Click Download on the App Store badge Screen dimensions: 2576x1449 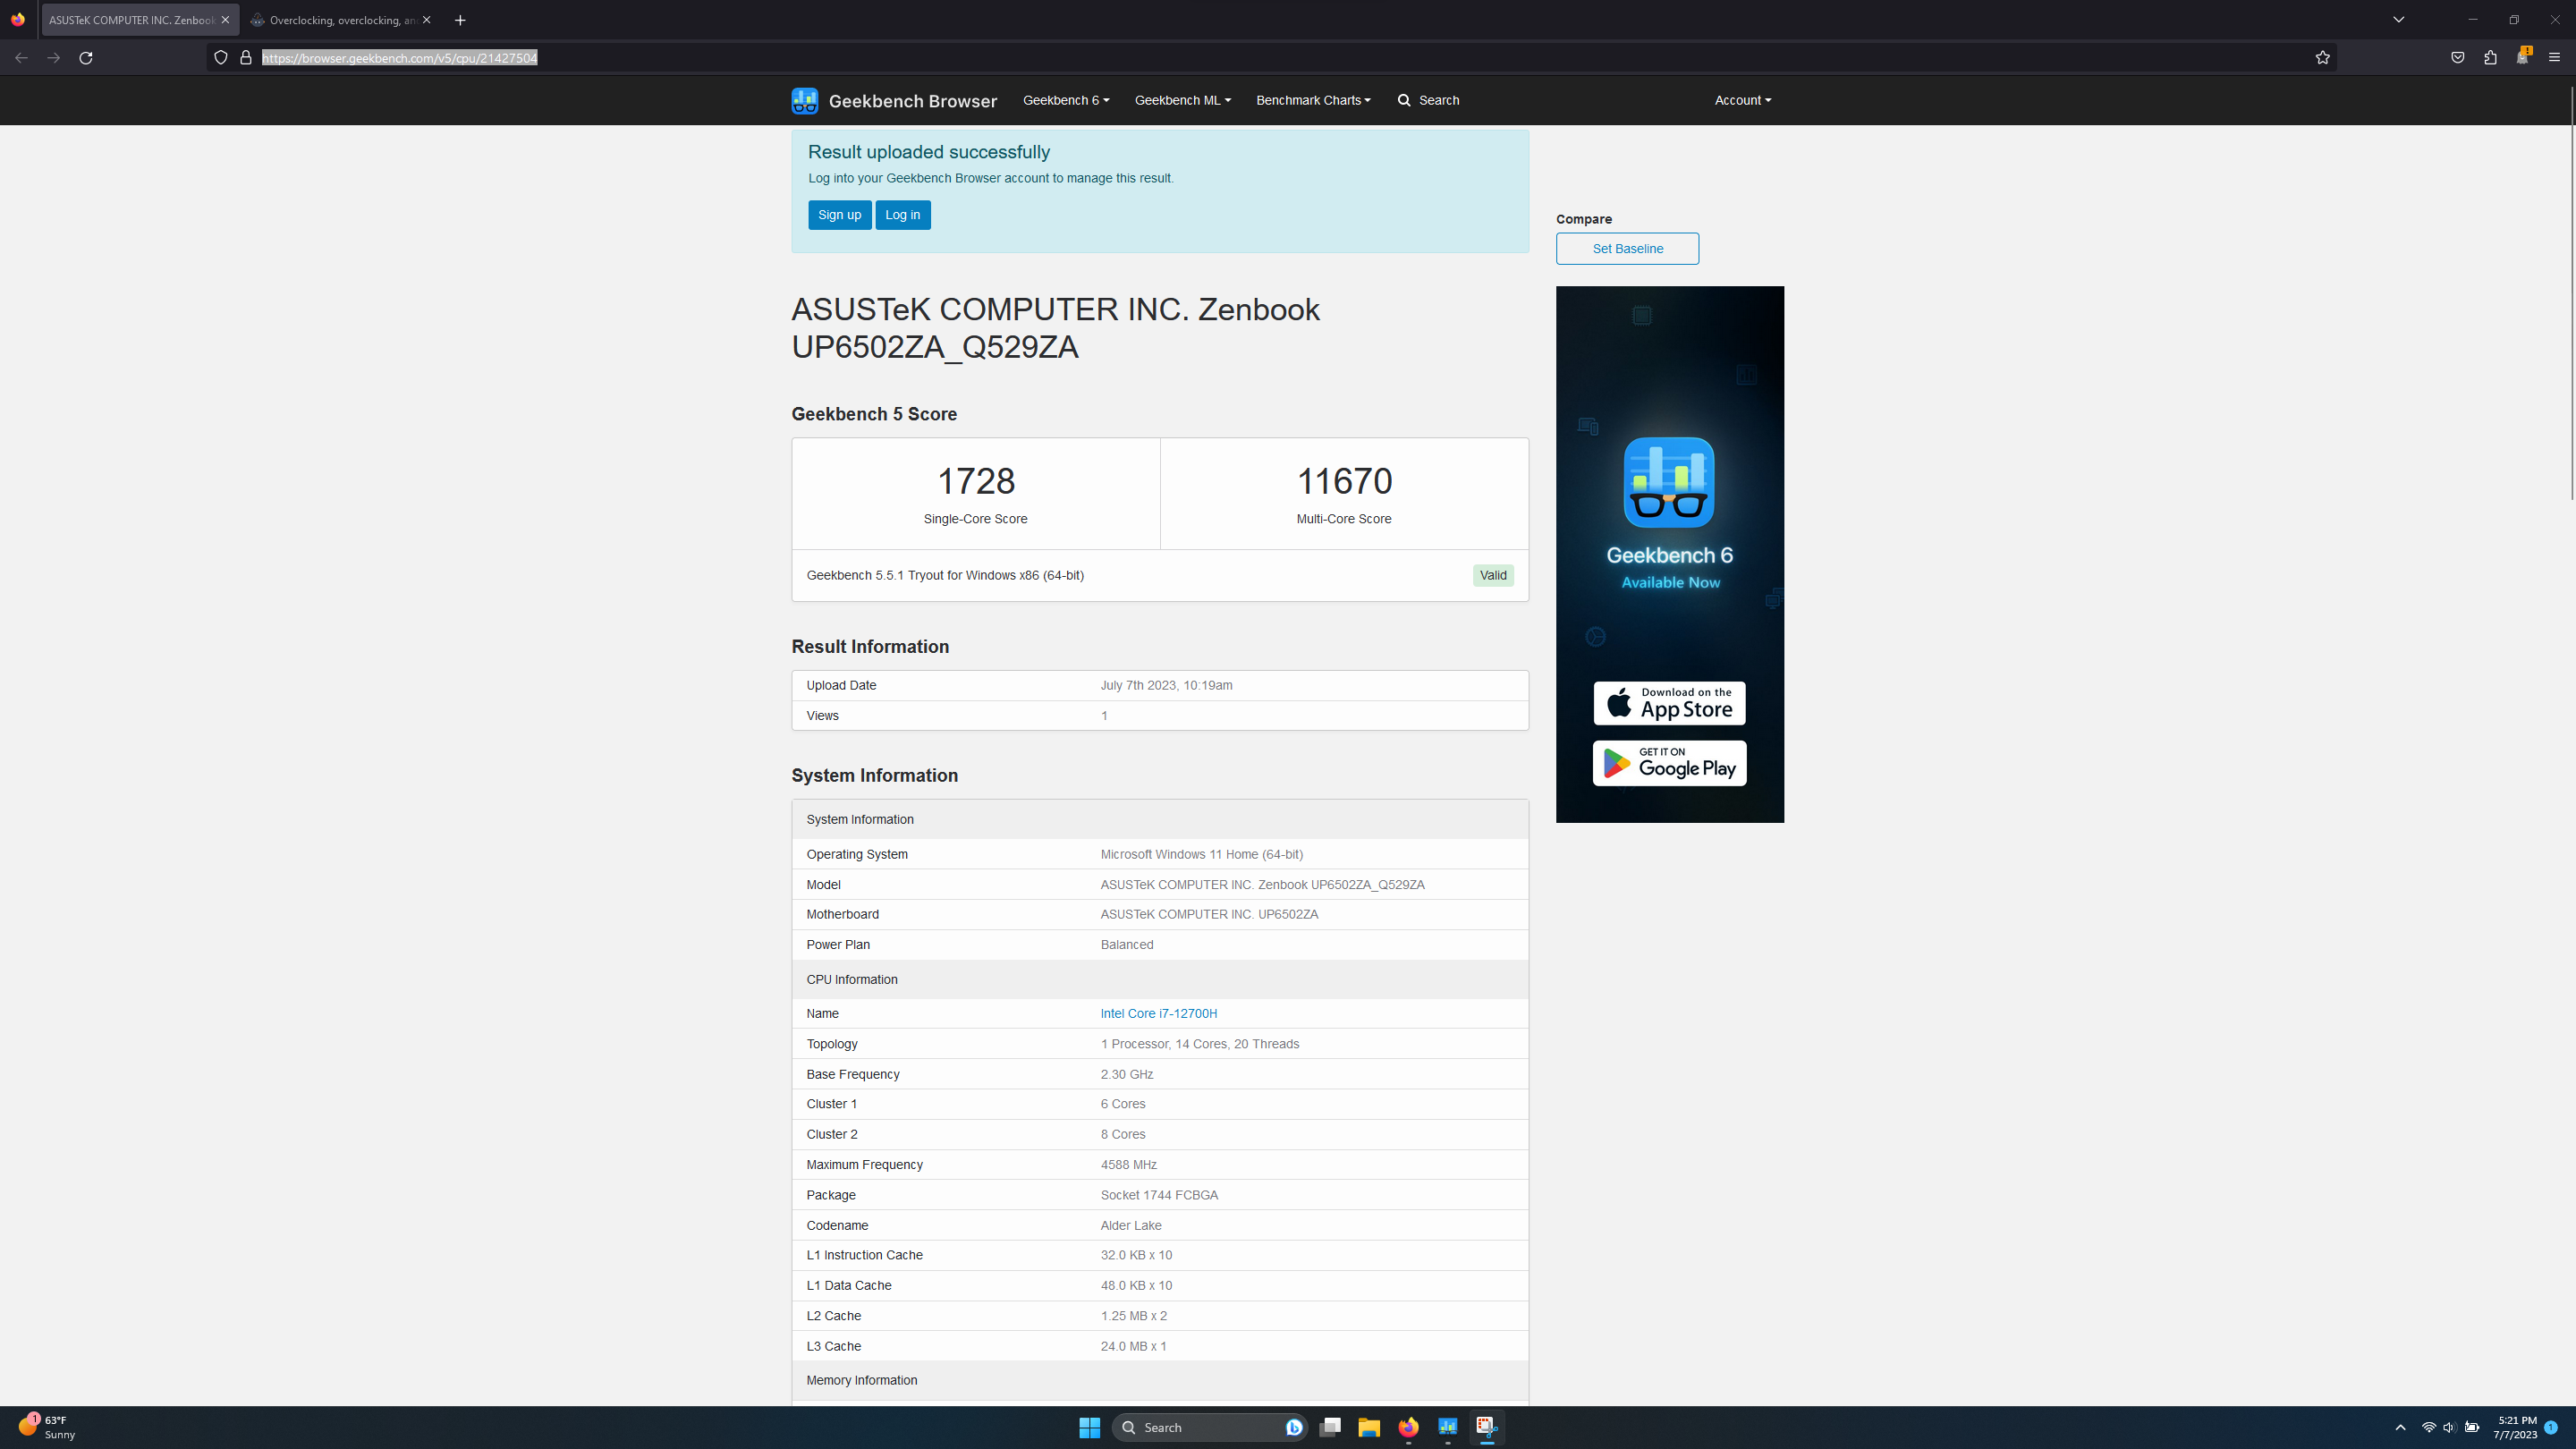click(x=1669, y=704)
